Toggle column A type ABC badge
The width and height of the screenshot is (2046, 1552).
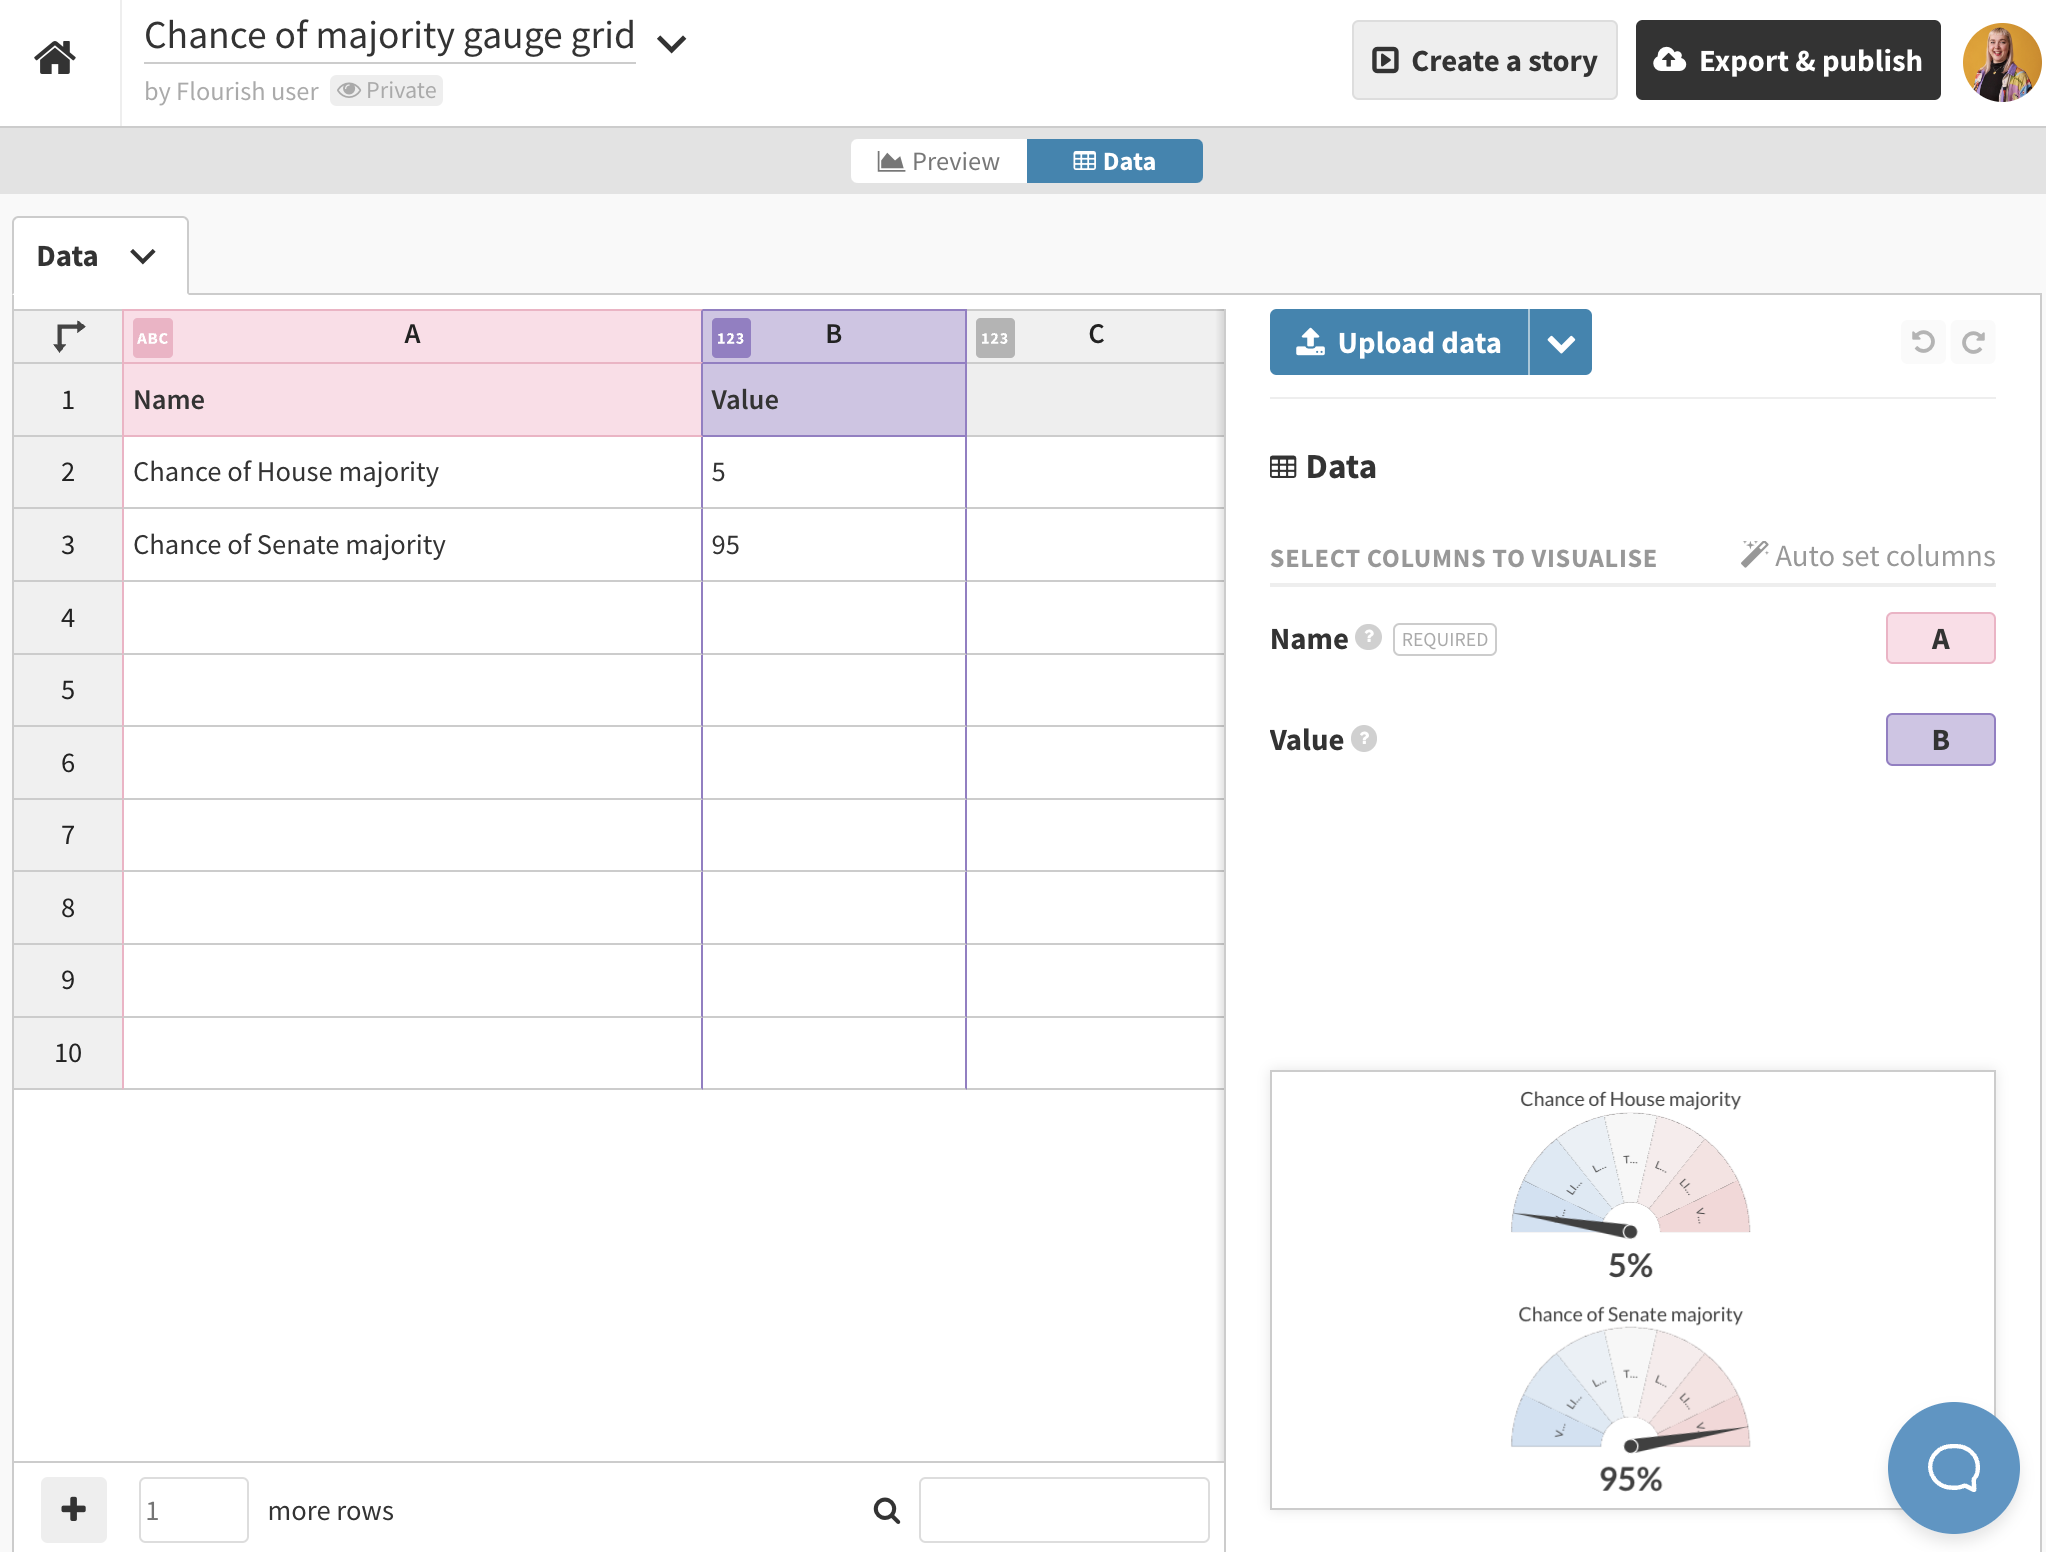[153, 338]
